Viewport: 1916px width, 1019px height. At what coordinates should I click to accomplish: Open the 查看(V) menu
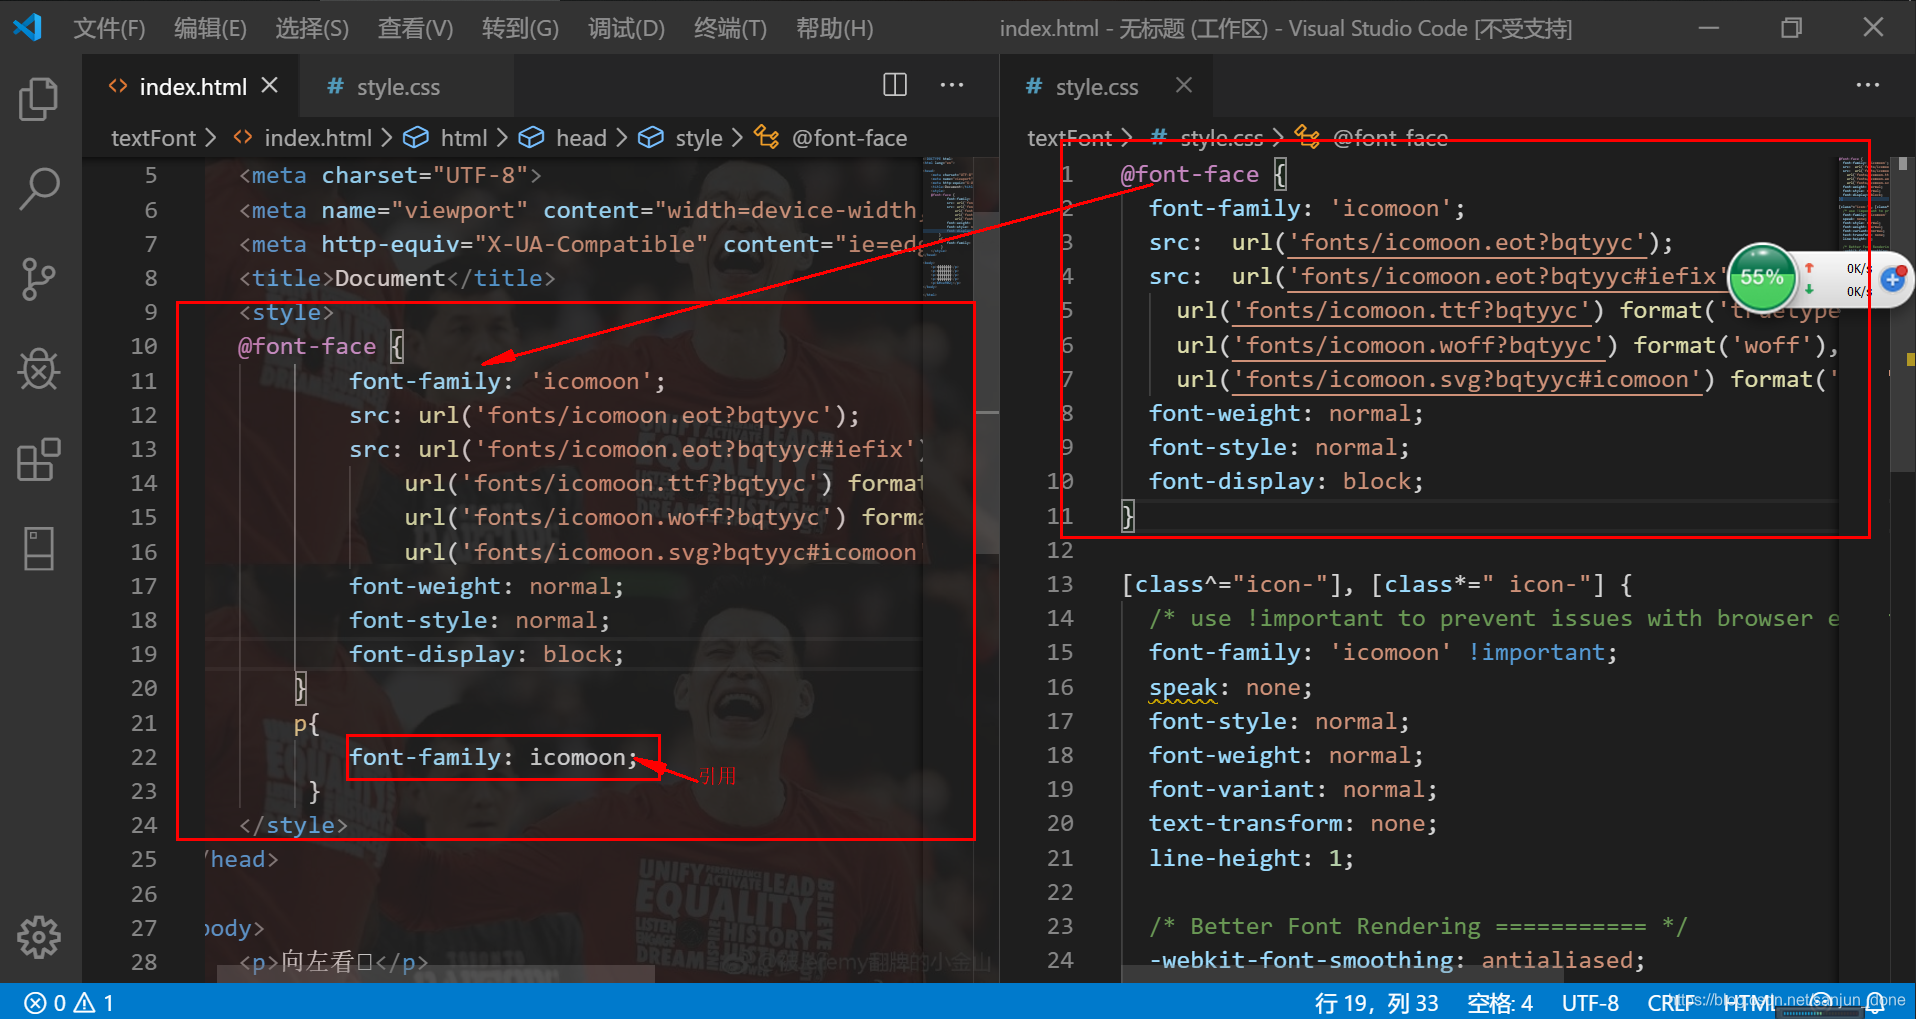tap(415, 28)
